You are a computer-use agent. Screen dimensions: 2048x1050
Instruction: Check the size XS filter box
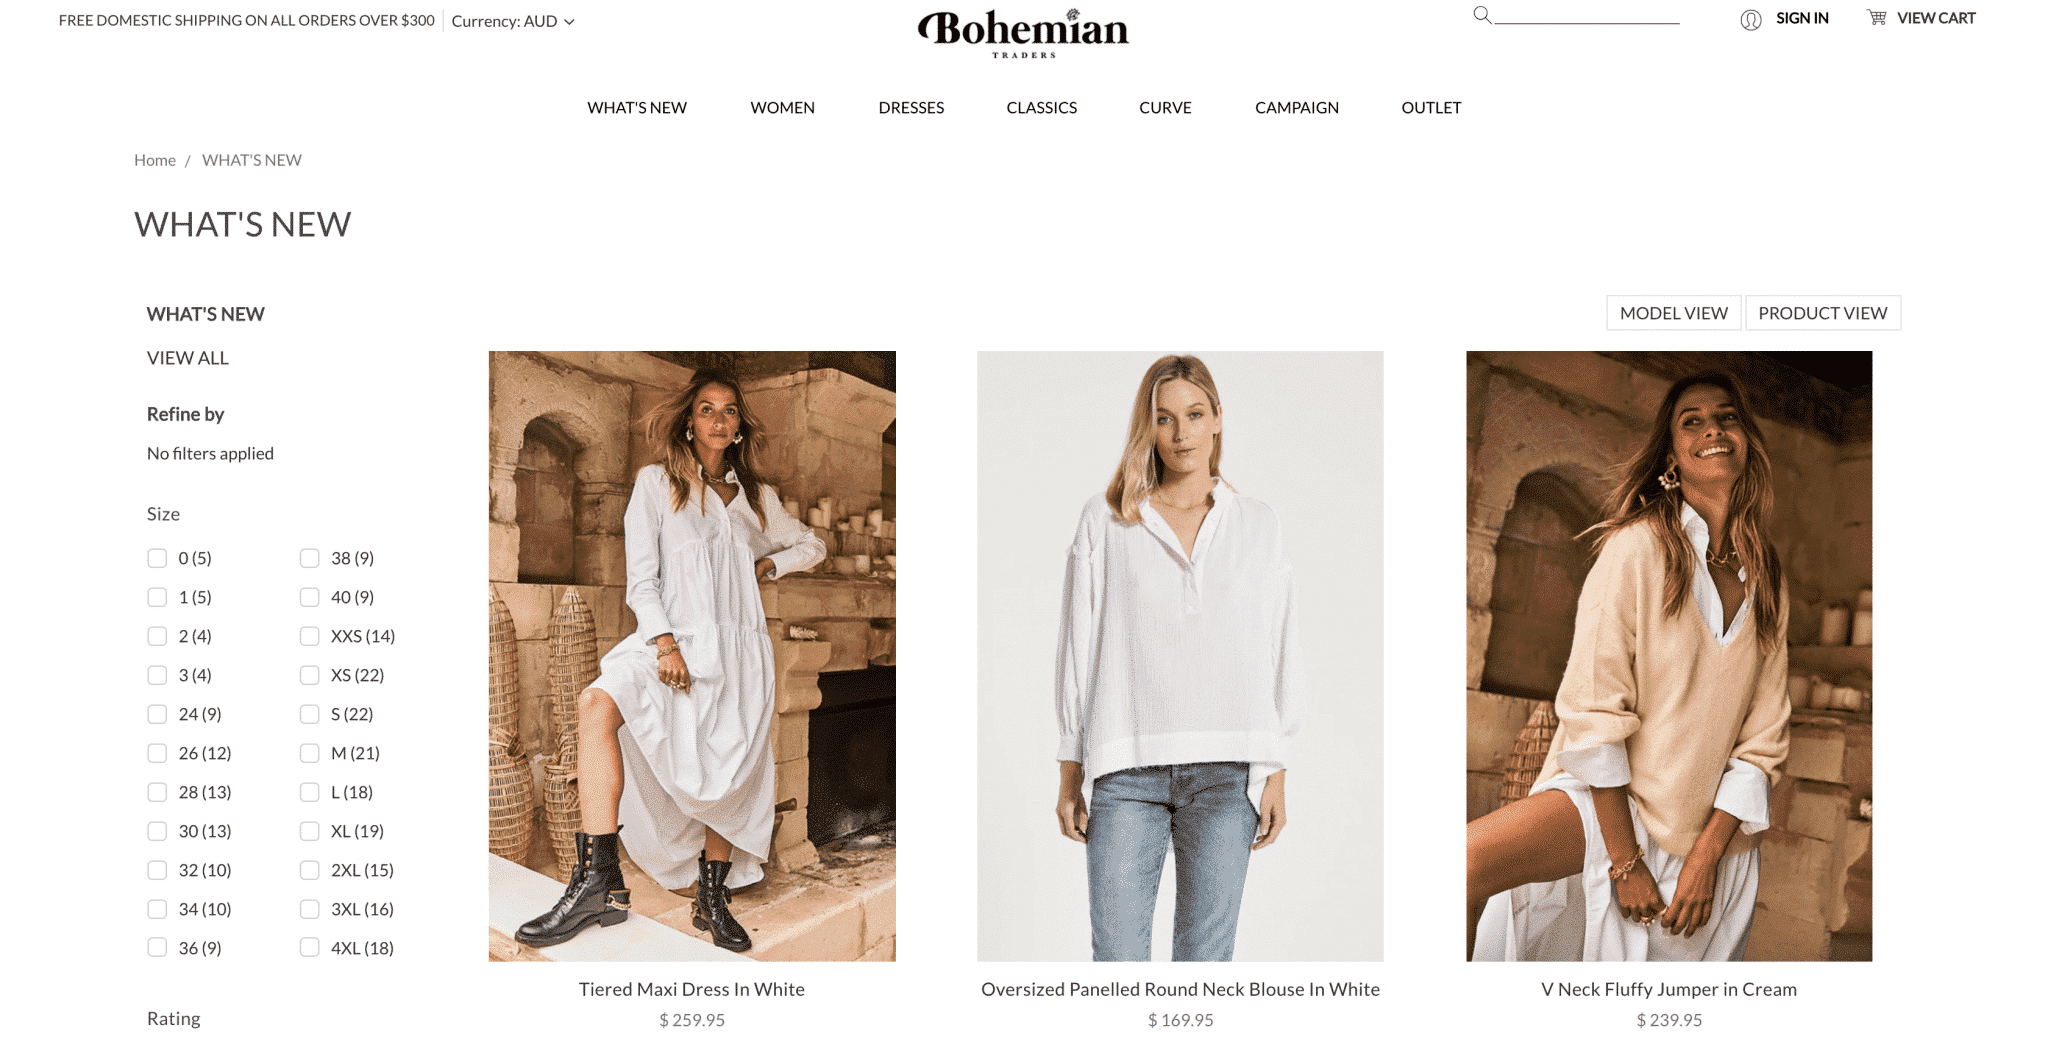(310, 675)
